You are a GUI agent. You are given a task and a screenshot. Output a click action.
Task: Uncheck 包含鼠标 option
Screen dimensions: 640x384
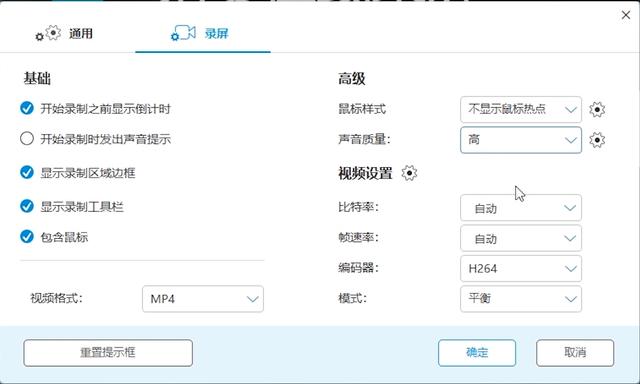tap(27, 237)
